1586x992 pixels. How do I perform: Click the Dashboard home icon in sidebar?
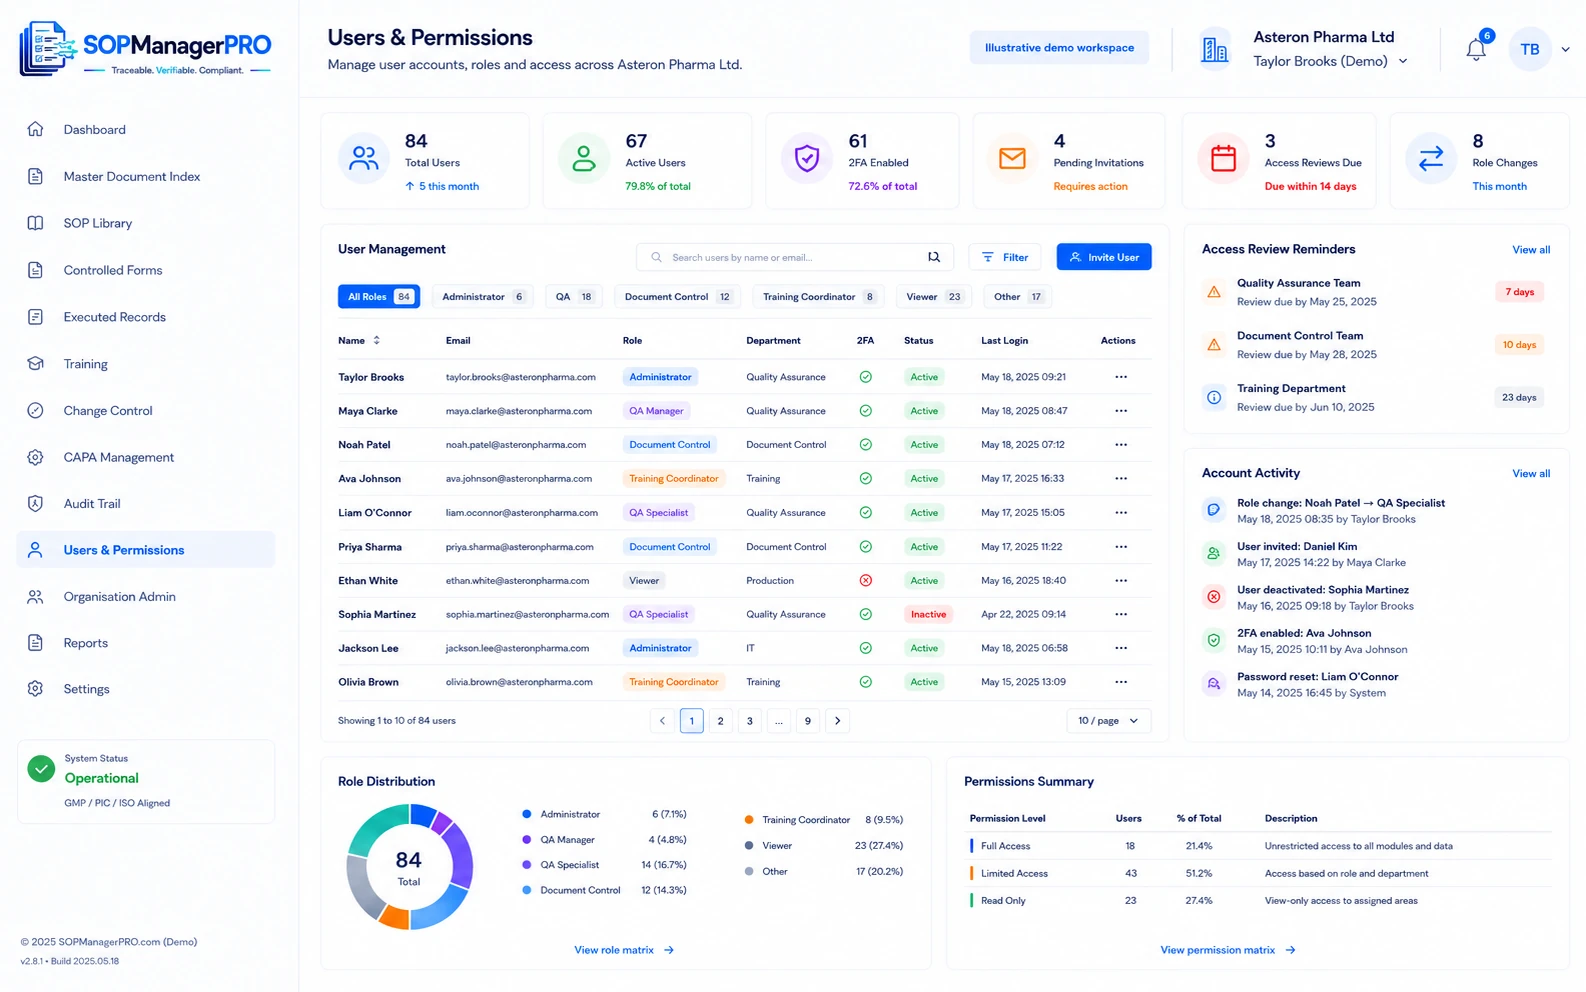[36, 129]
